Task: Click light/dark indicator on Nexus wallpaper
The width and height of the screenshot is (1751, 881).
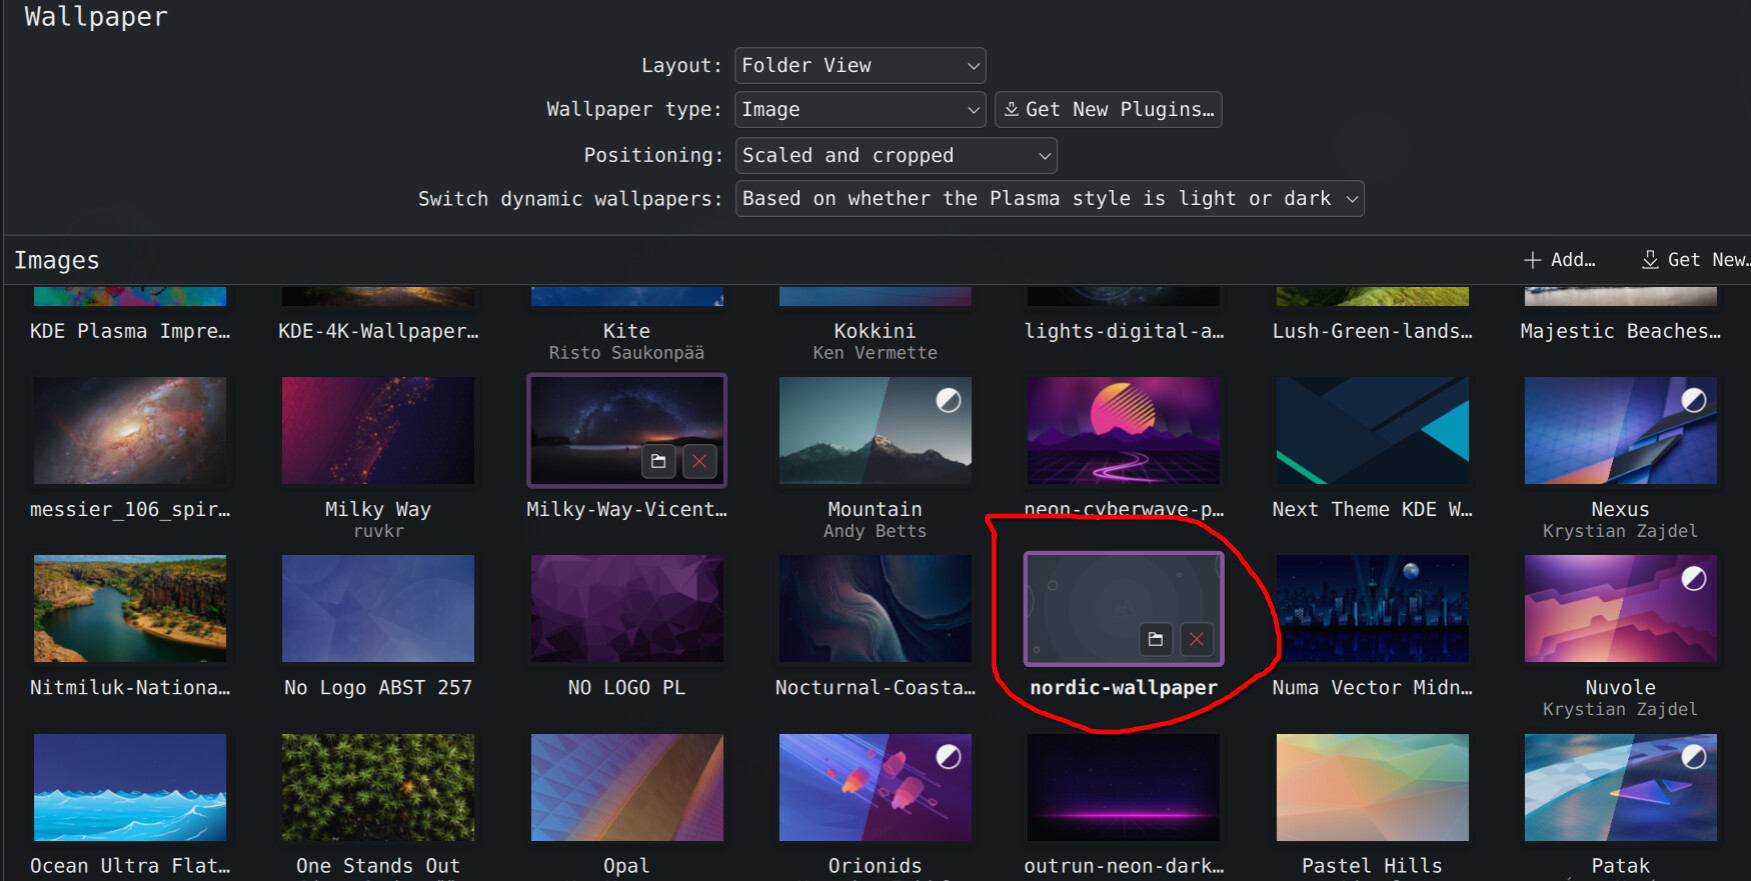Action: coord(1693,401)
